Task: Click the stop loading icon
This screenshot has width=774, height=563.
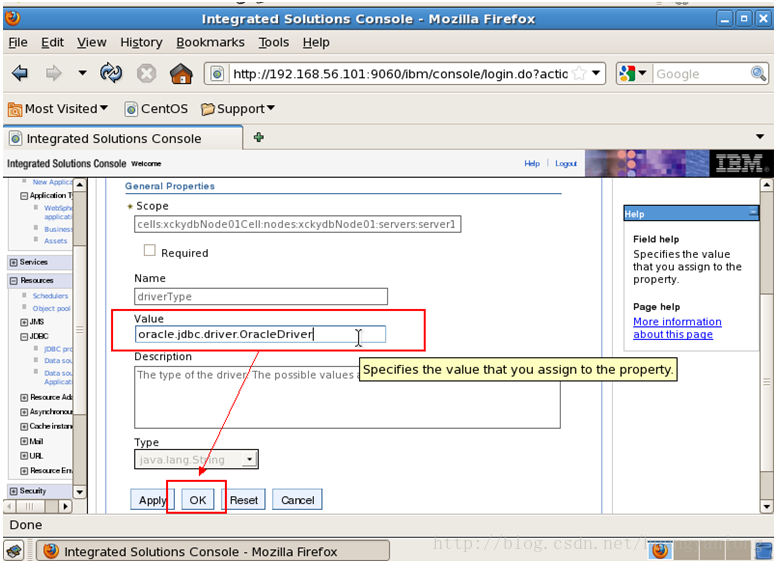Action: [146, 74]
